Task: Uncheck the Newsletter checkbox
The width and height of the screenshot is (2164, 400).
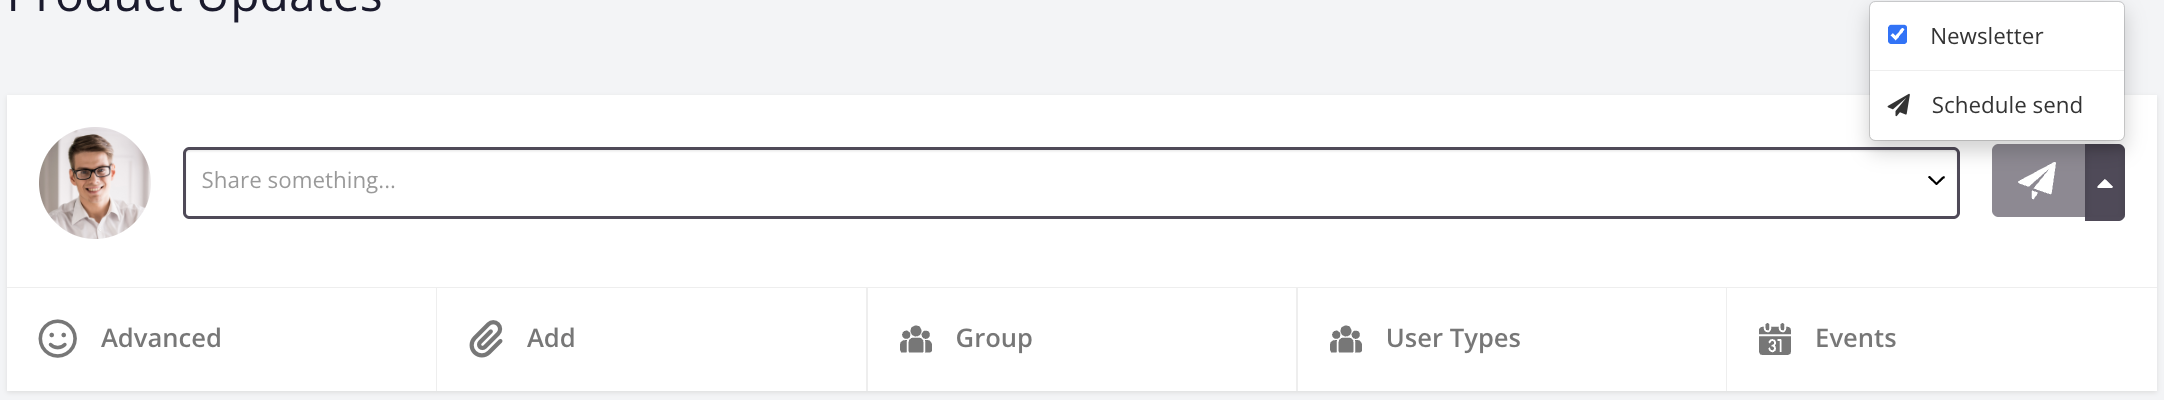Action: (1897, 35)
